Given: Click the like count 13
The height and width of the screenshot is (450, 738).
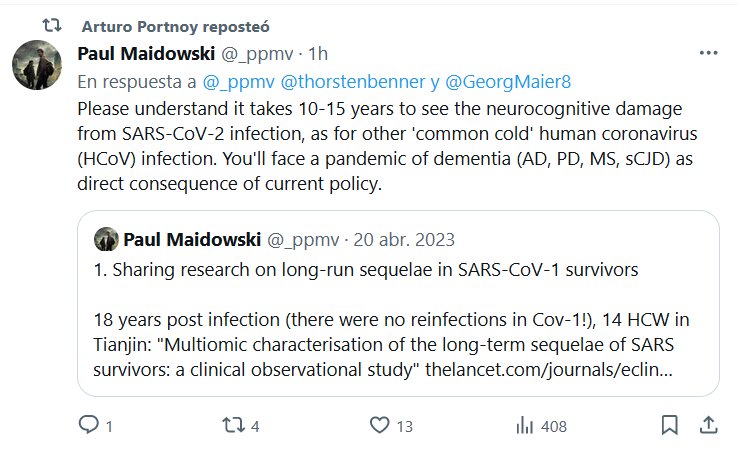Looking at the screenshot, I should 404,426.
